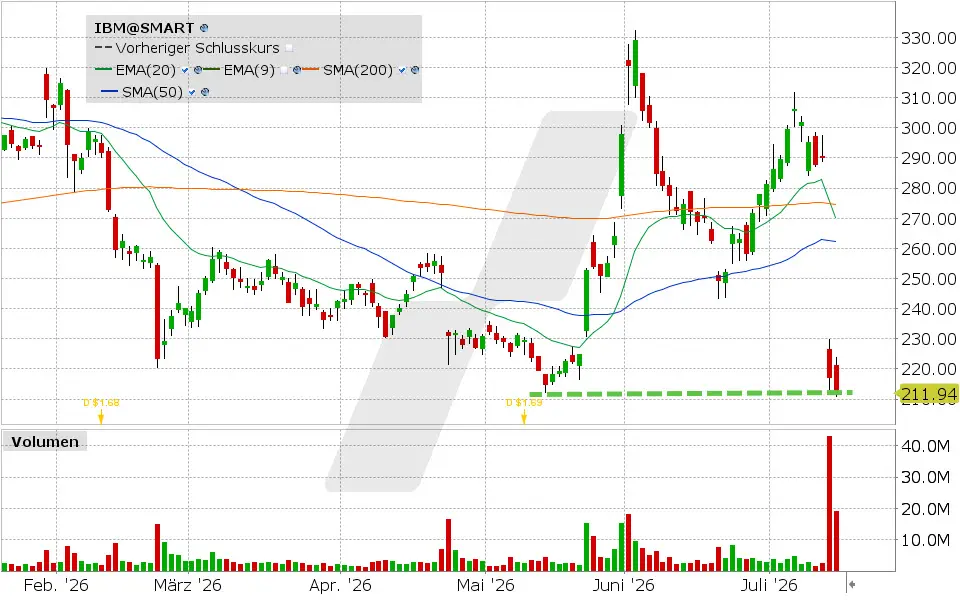Open the settings icon for EMA(20)
The width and height of the screenshot is (960, 600).
(x=198, y=70)
